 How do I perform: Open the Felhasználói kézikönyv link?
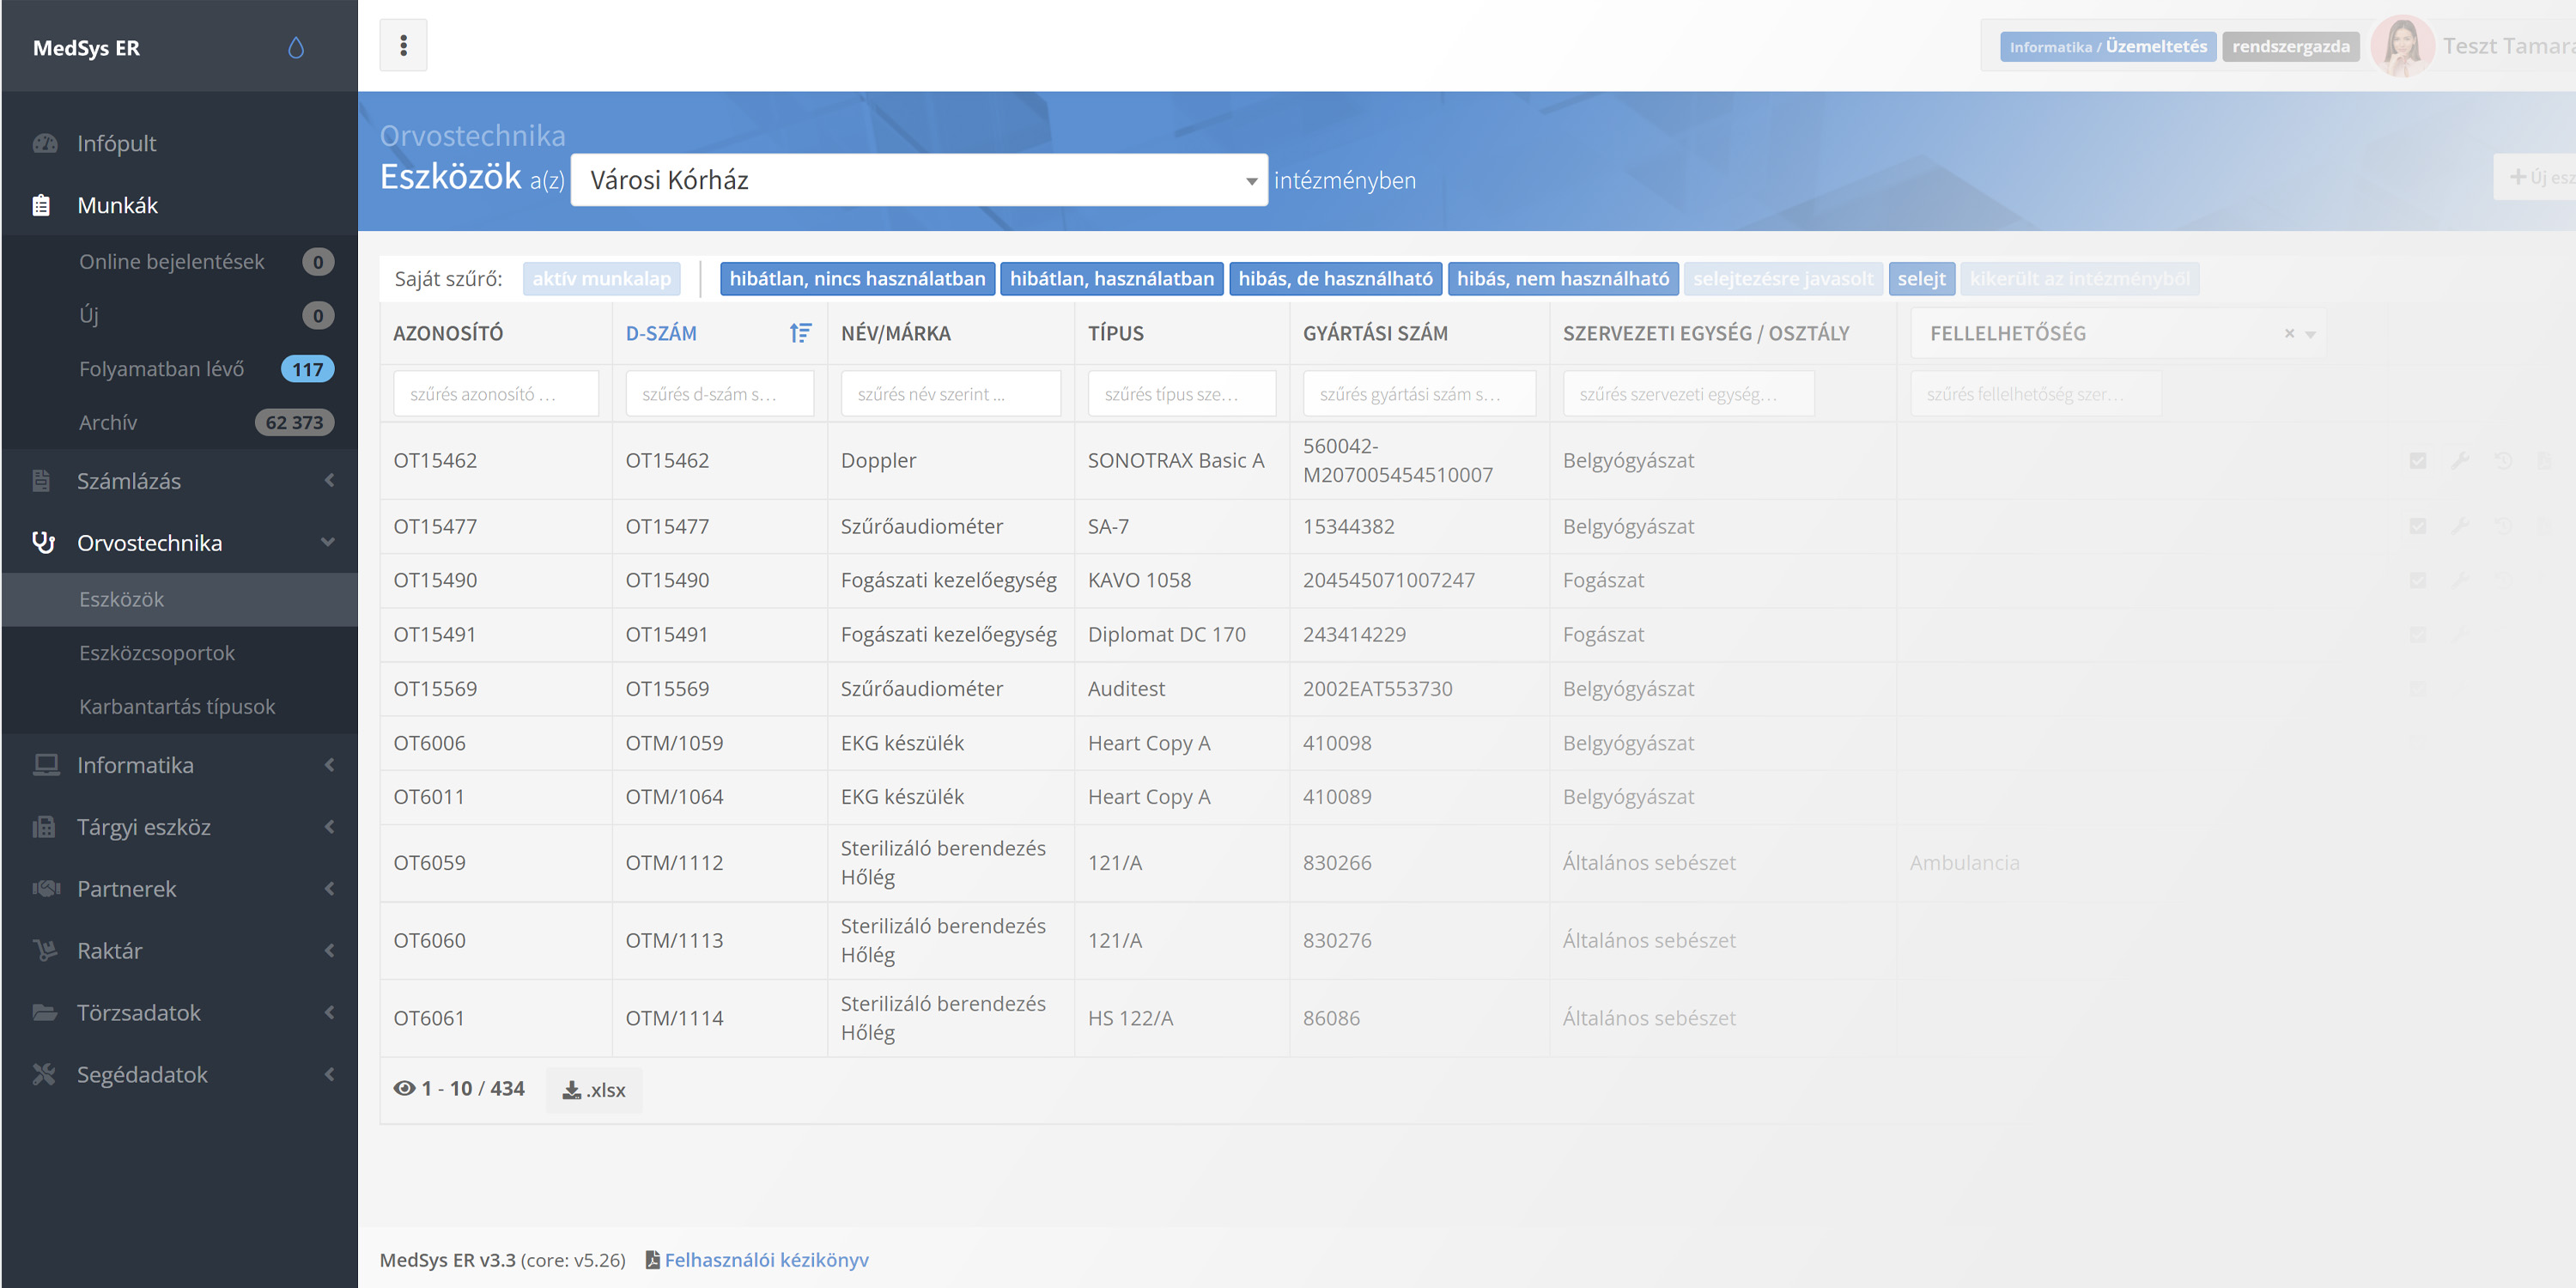(766, 1259)
